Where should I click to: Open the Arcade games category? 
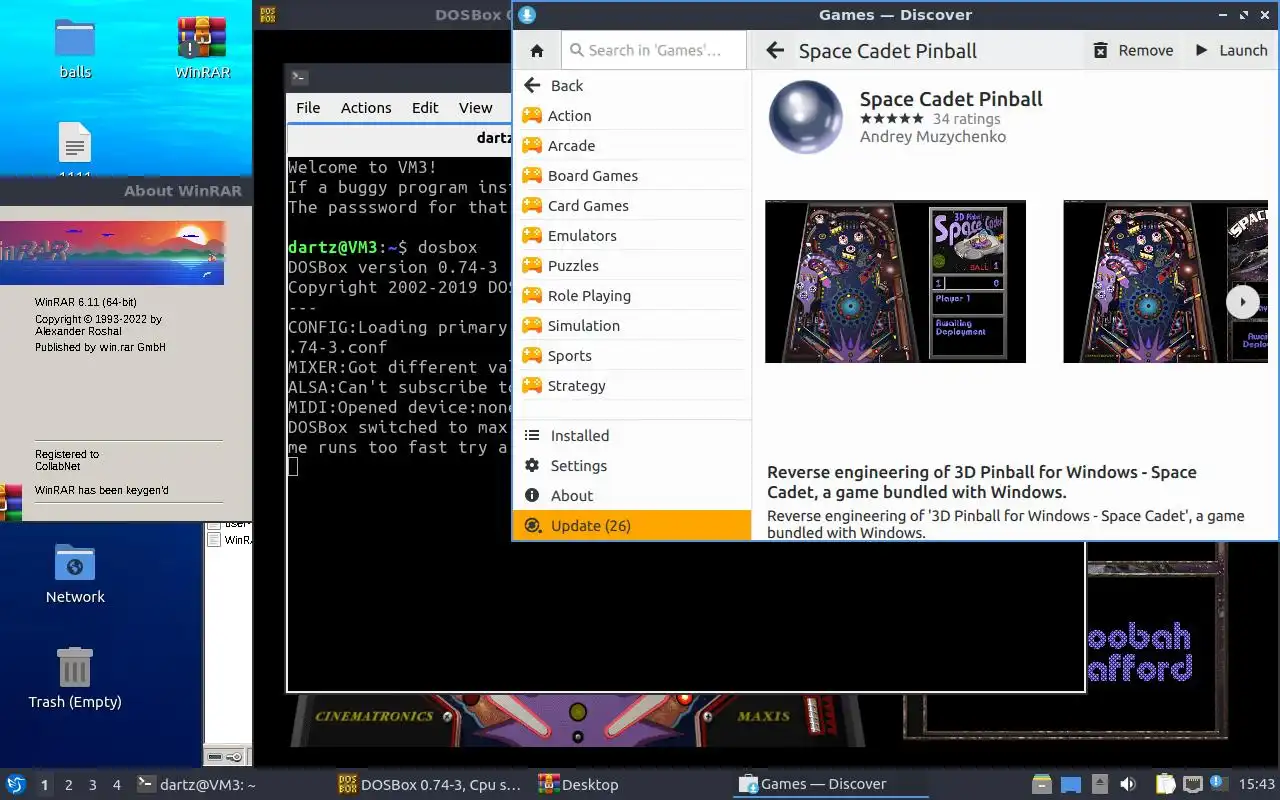(631, 146)
